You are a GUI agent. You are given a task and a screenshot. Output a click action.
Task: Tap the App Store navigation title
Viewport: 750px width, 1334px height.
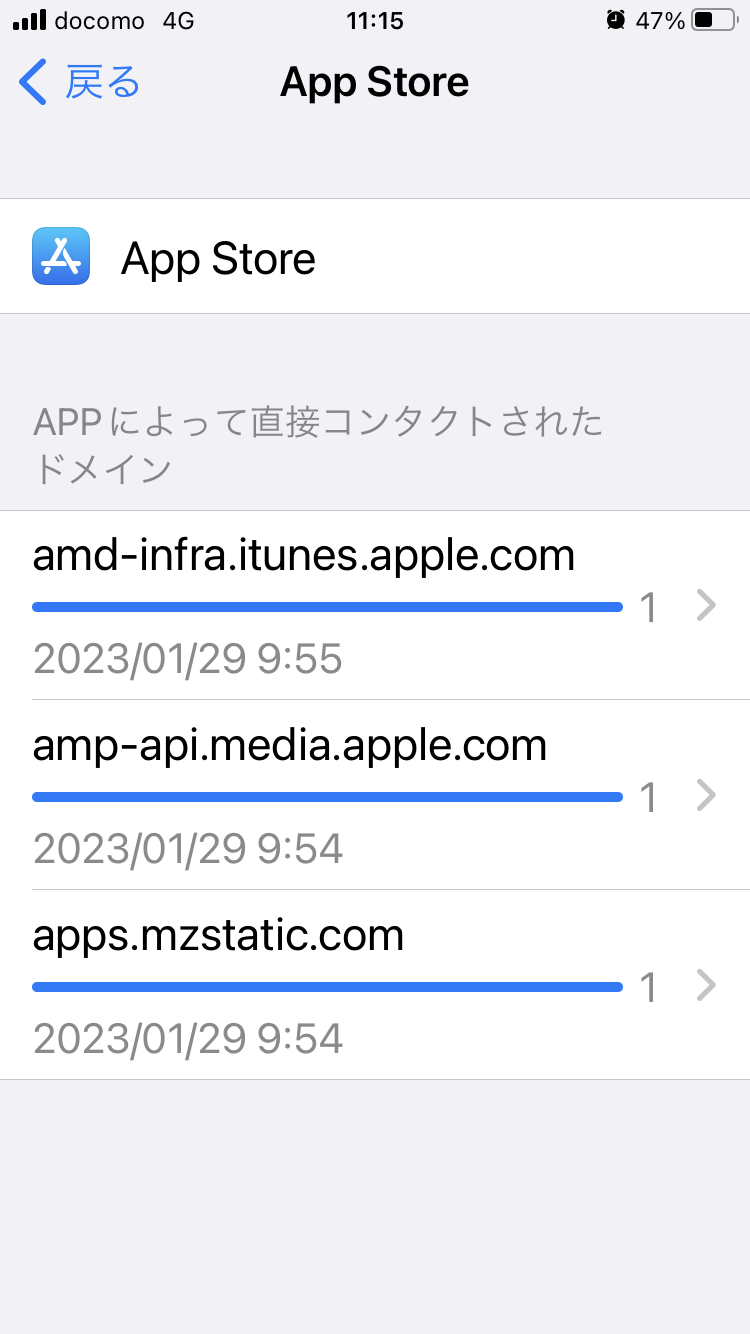pos(374,82)
